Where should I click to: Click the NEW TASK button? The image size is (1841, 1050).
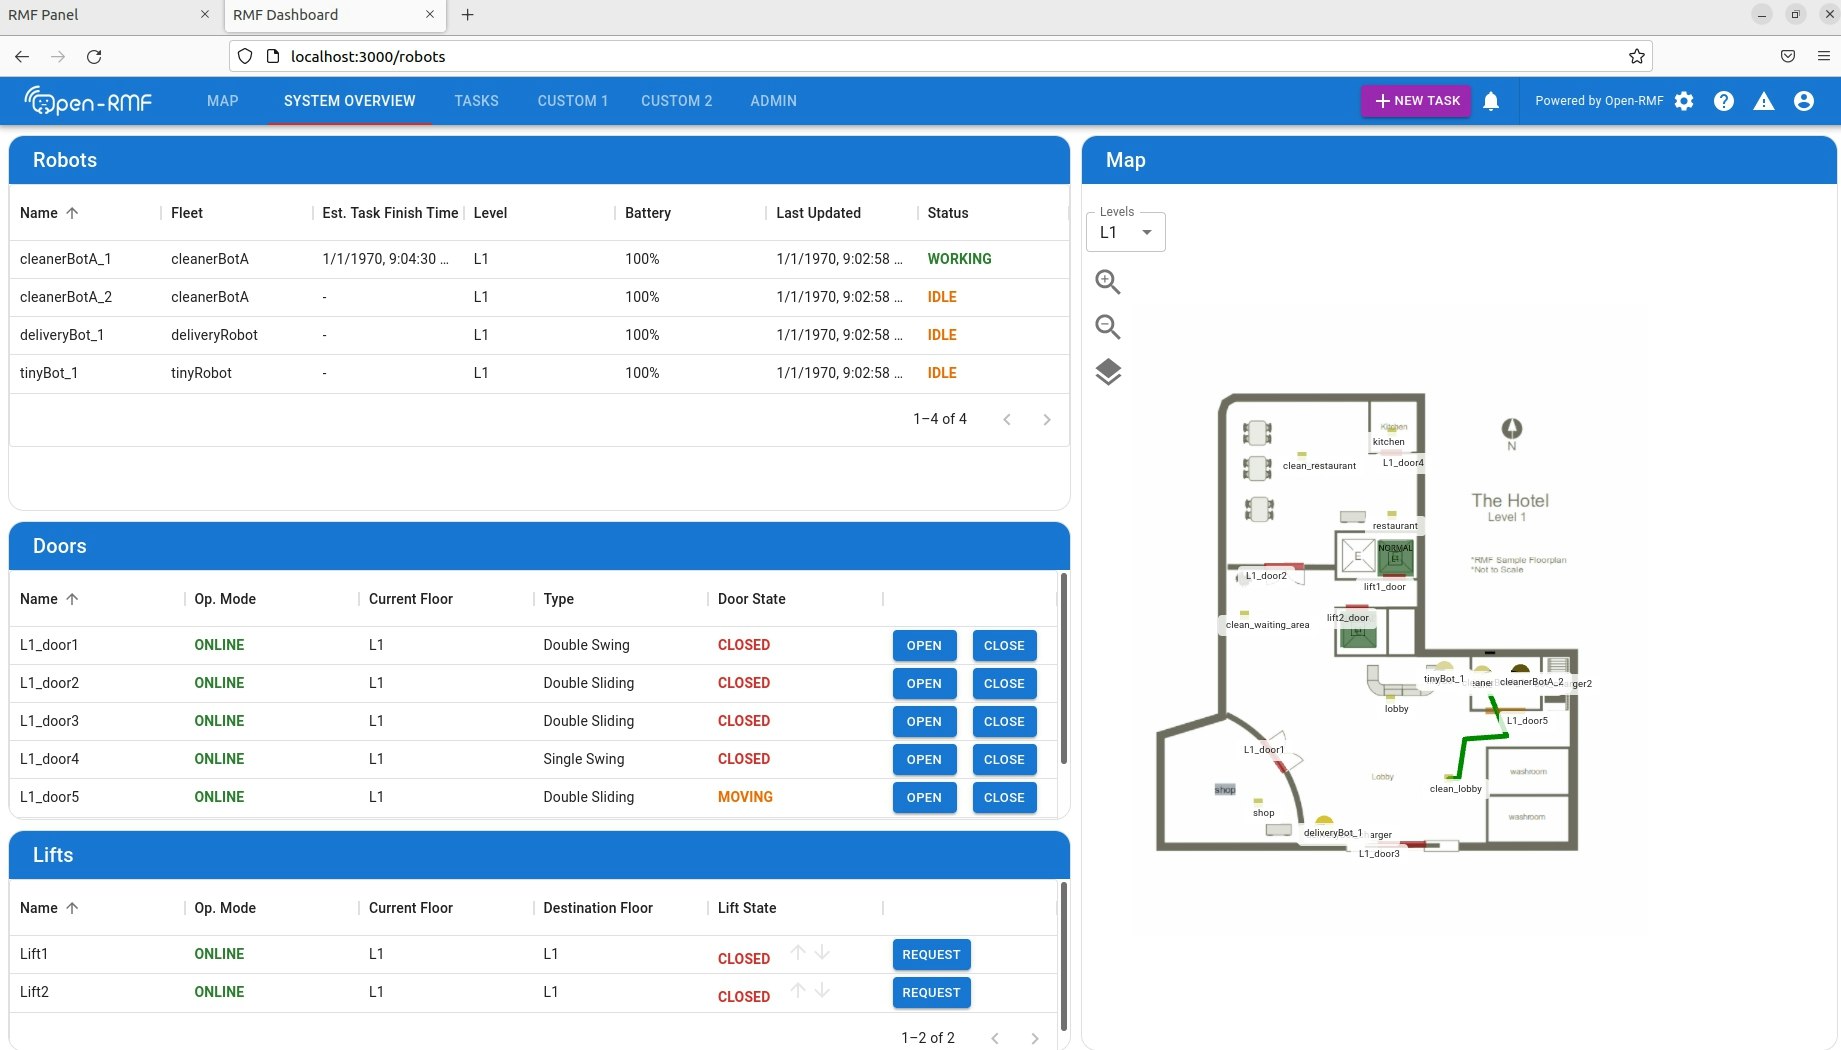coord(1415,100)
